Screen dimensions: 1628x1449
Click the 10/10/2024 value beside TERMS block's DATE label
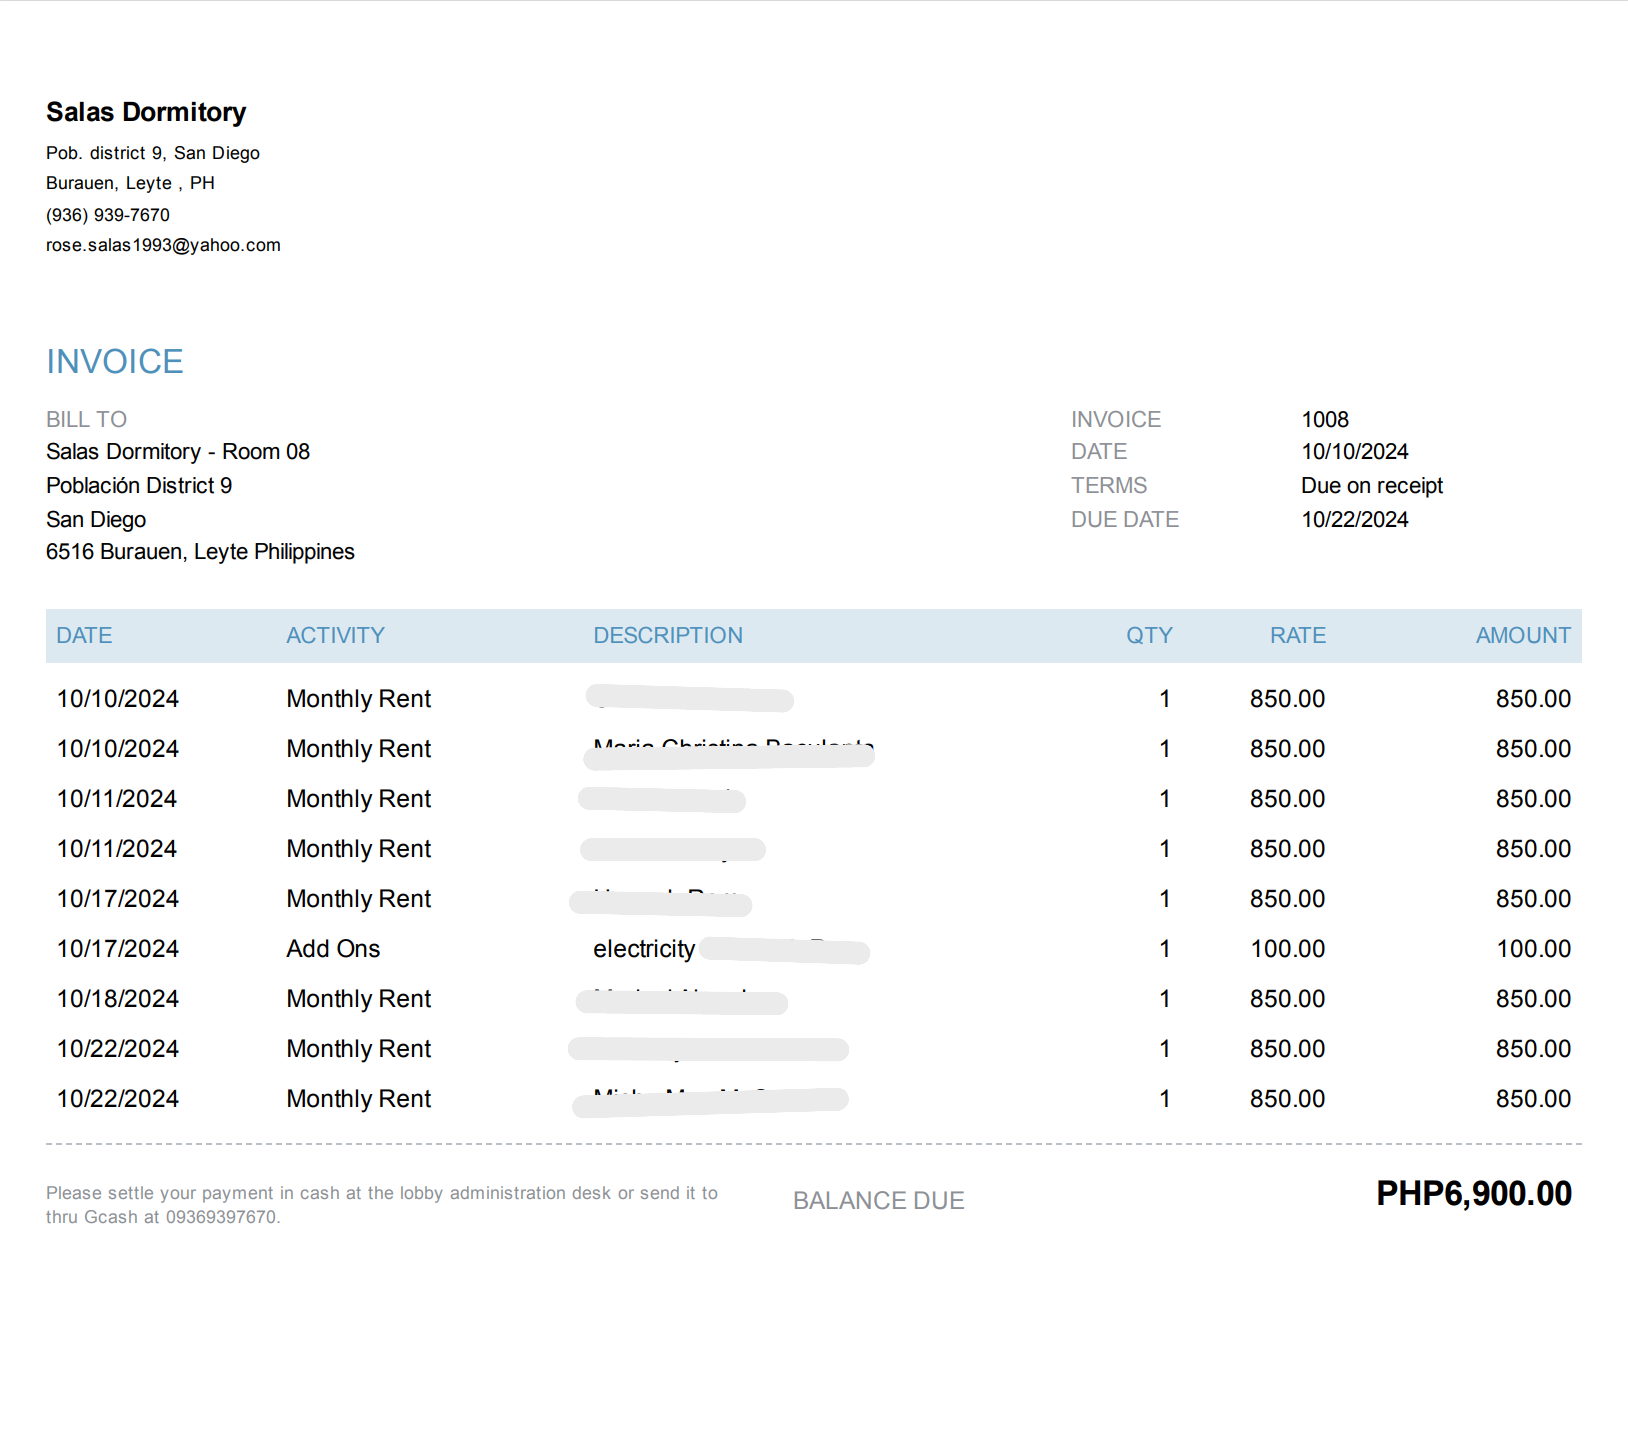[1355, 451]
